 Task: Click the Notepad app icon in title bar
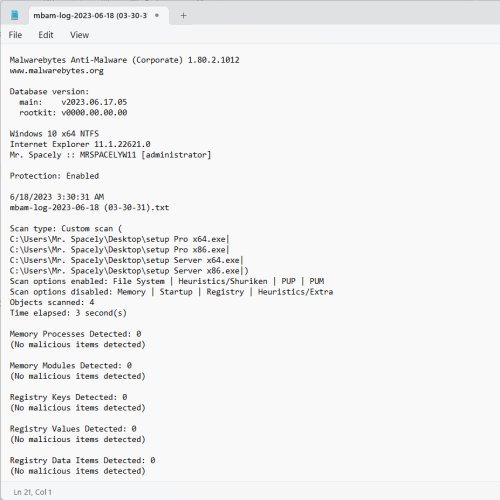point(14,15)
